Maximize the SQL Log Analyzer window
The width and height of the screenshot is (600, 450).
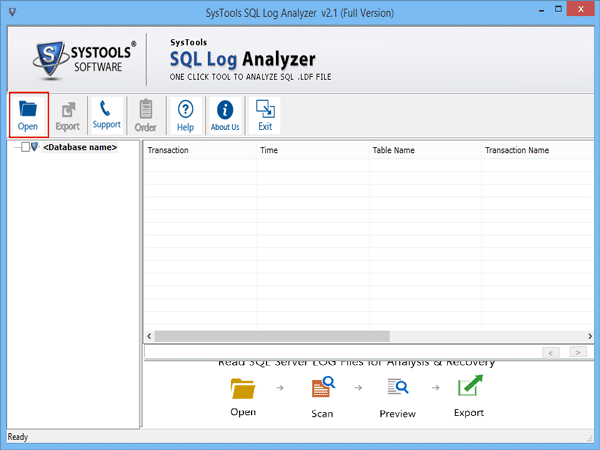(558, 9)
